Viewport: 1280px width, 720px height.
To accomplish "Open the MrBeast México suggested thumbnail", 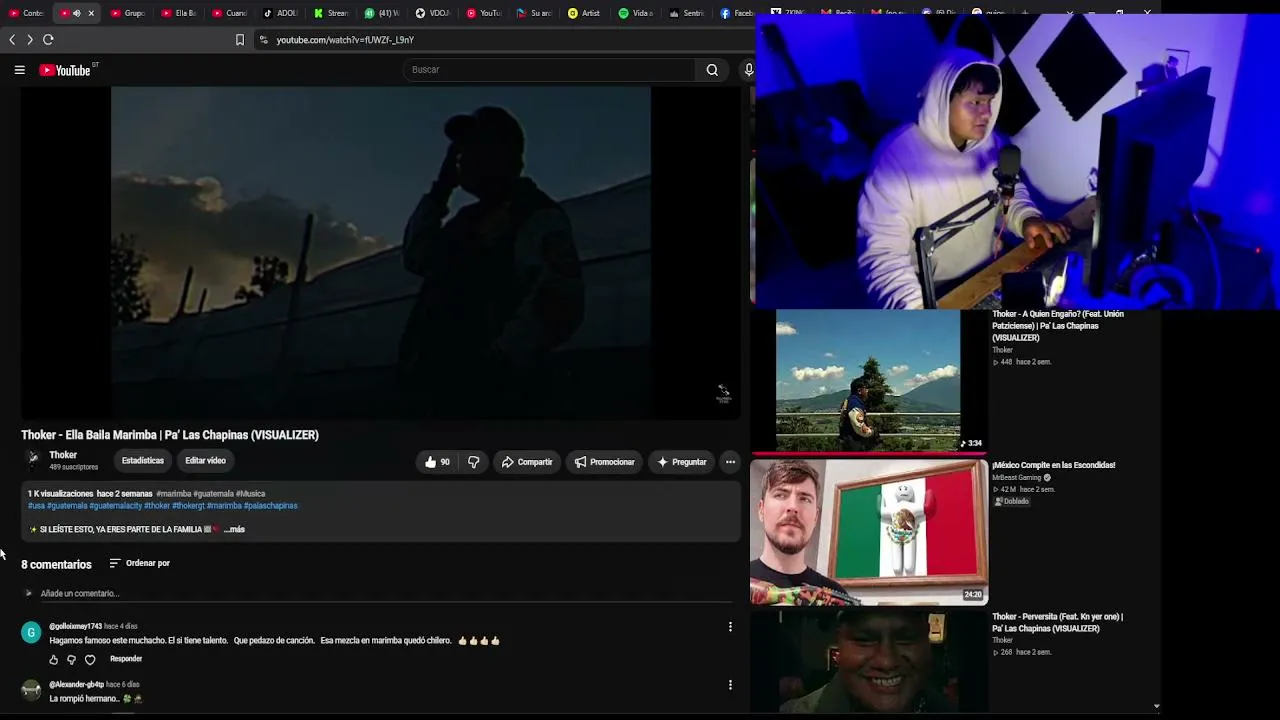I will 869,532.
